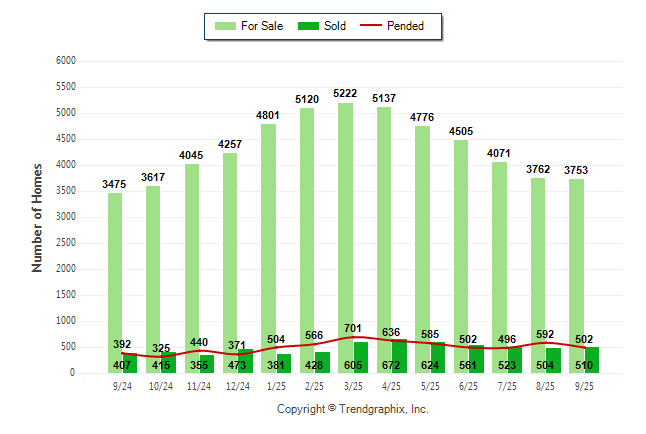Viewport: 646px width, 434px height.
Task: Click the Copyright Trendgraphix, Inc. text
Action: point(352,410)
